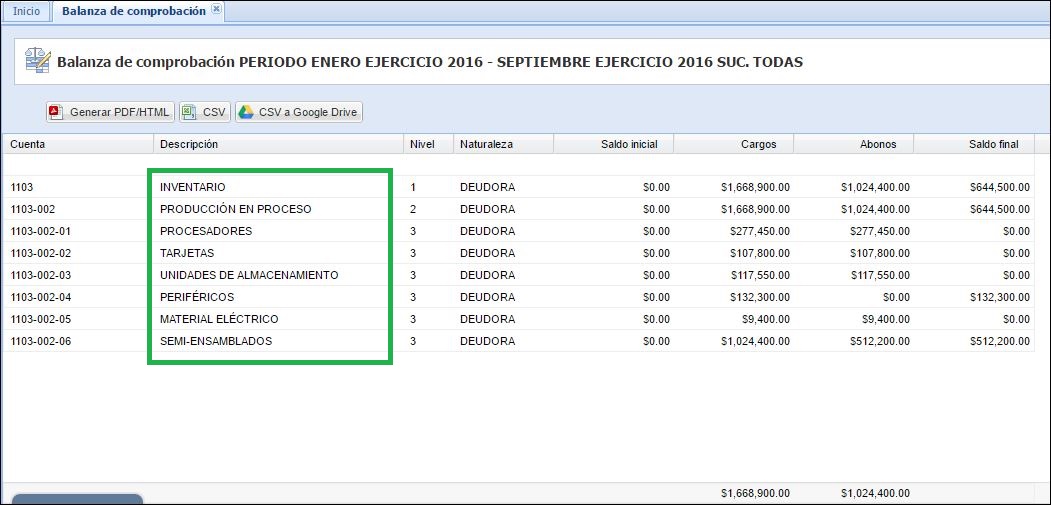
Task: Click the UNIDADES DE ALMACENAMIENTO description
Action: [x=249, y=275]
